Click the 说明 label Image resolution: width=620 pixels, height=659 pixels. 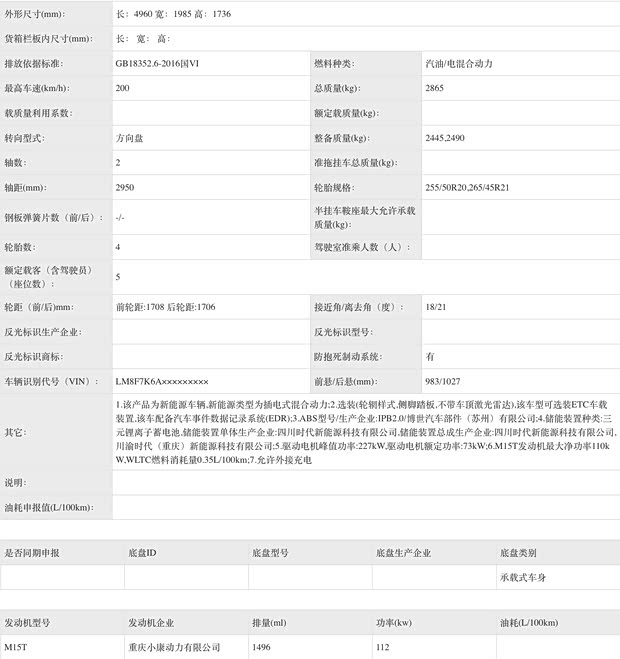click(x=15, y=482)
